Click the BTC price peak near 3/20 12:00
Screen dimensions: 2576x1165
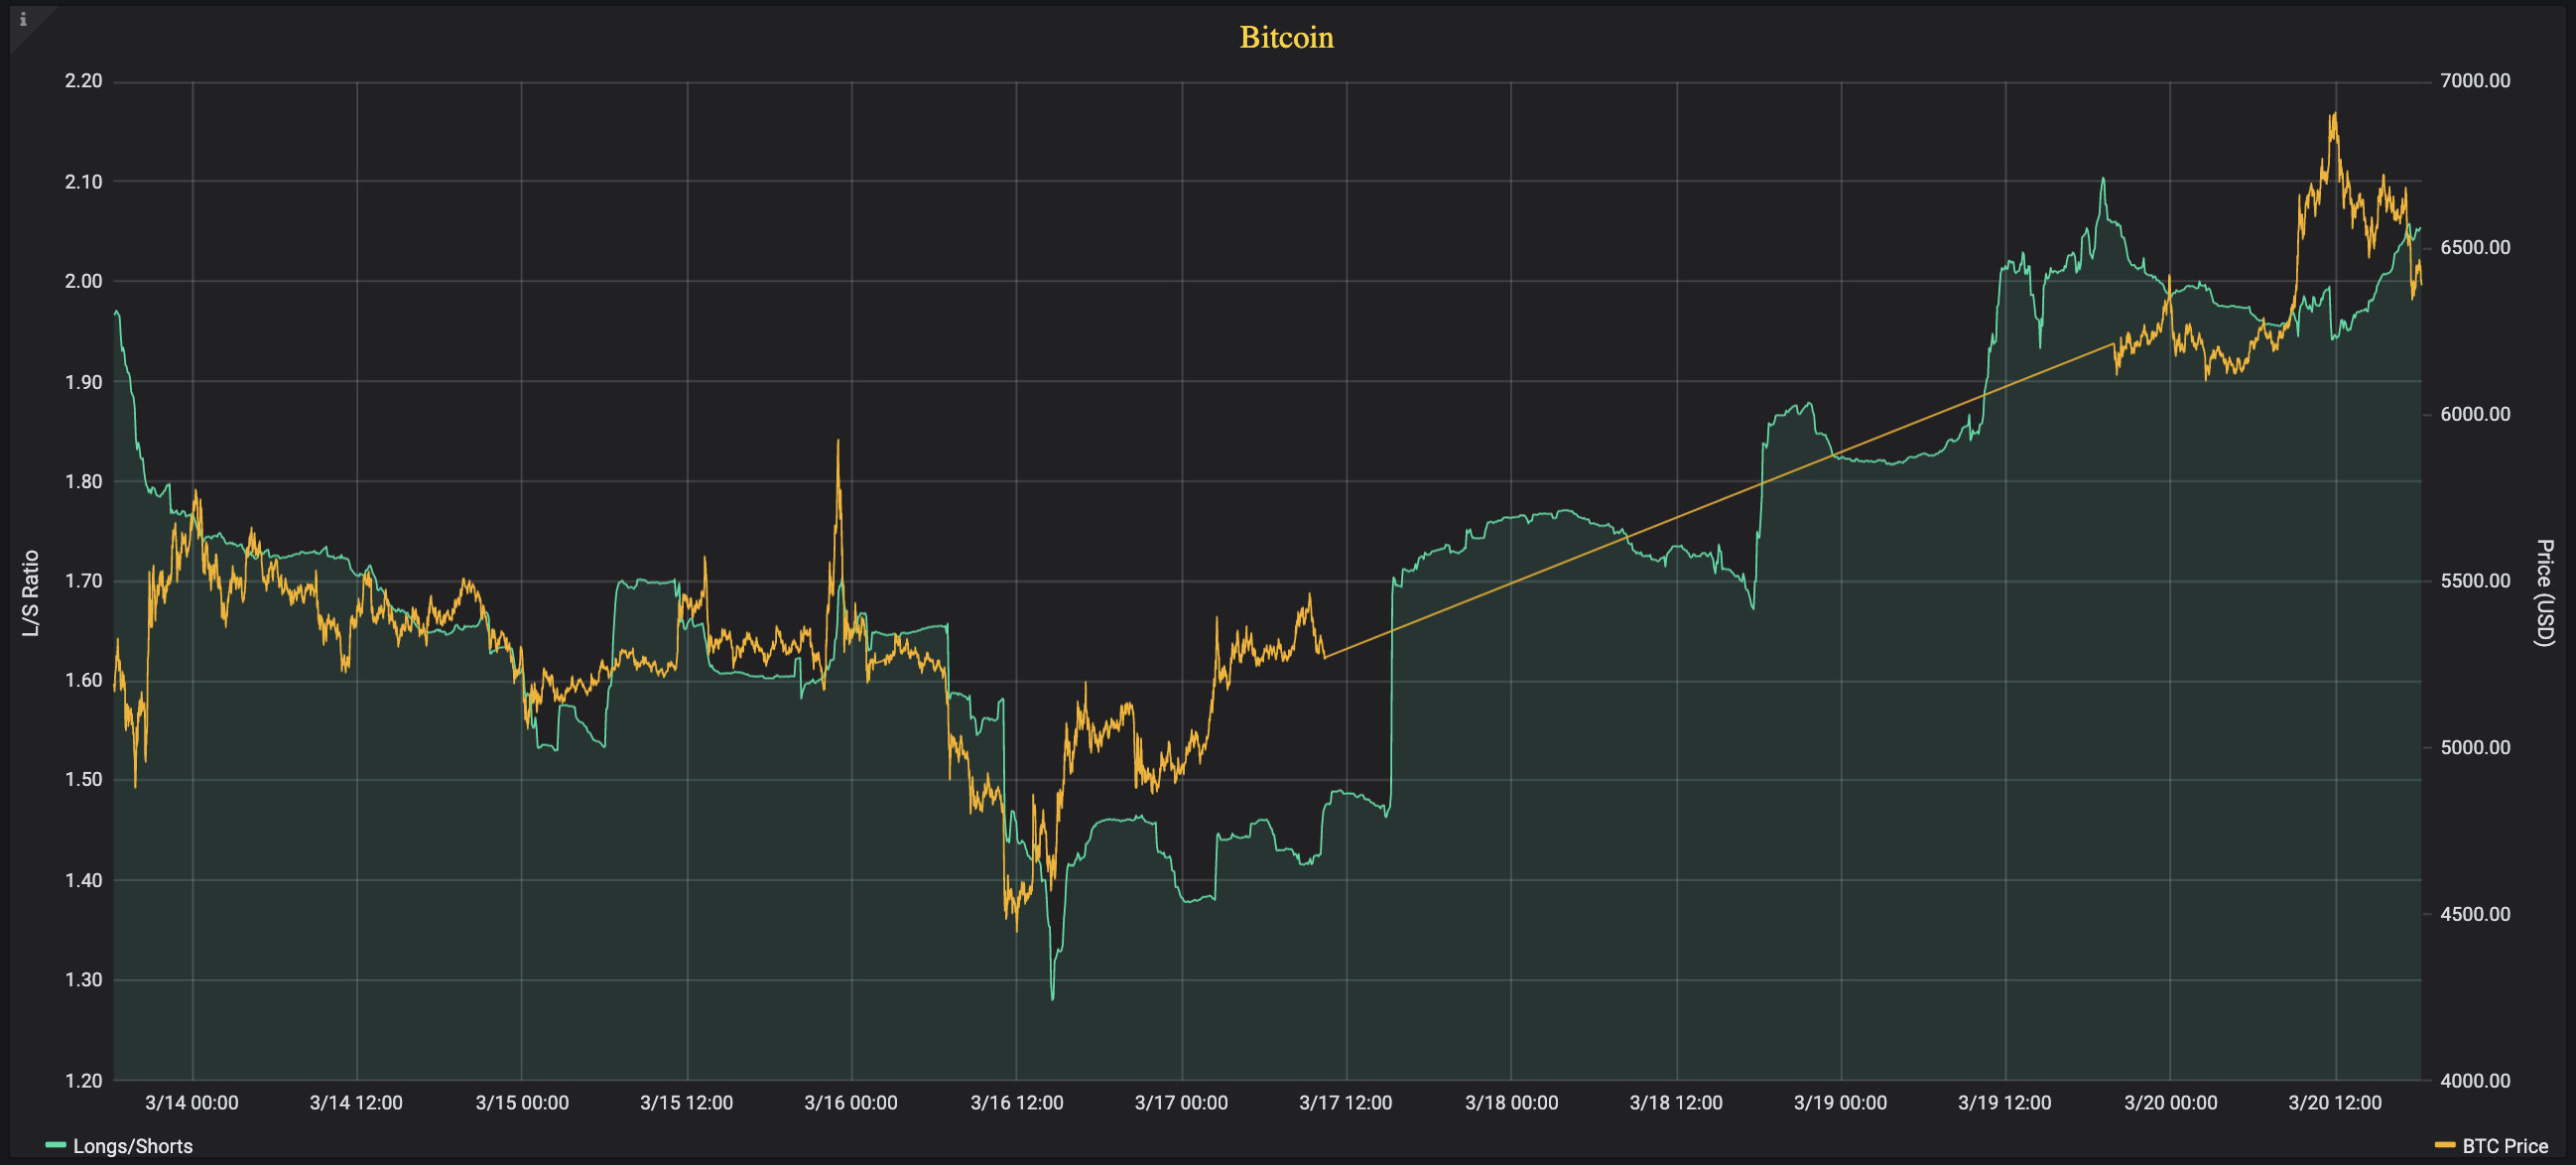2334,114
